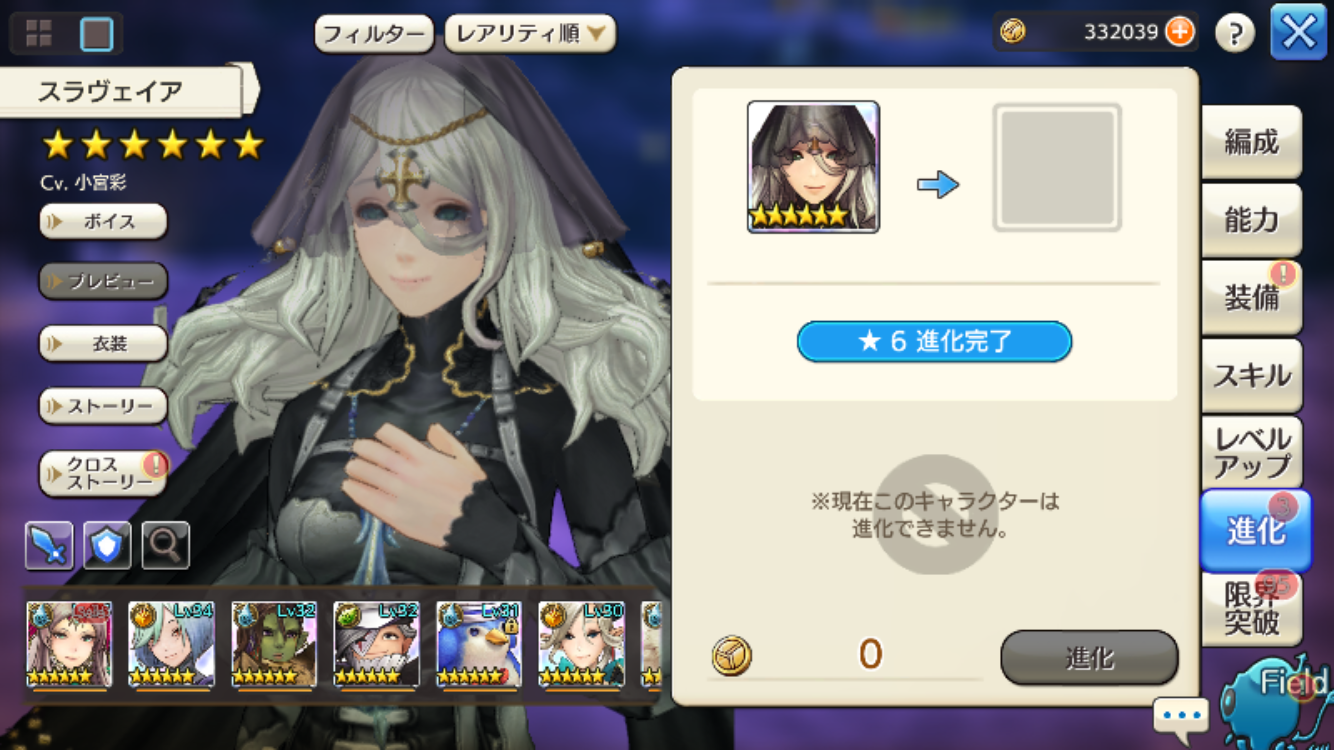Open クロスストーリー cross story
Image resolution: width=1334 pixels, height=750 pixels.
pos(103,473)
